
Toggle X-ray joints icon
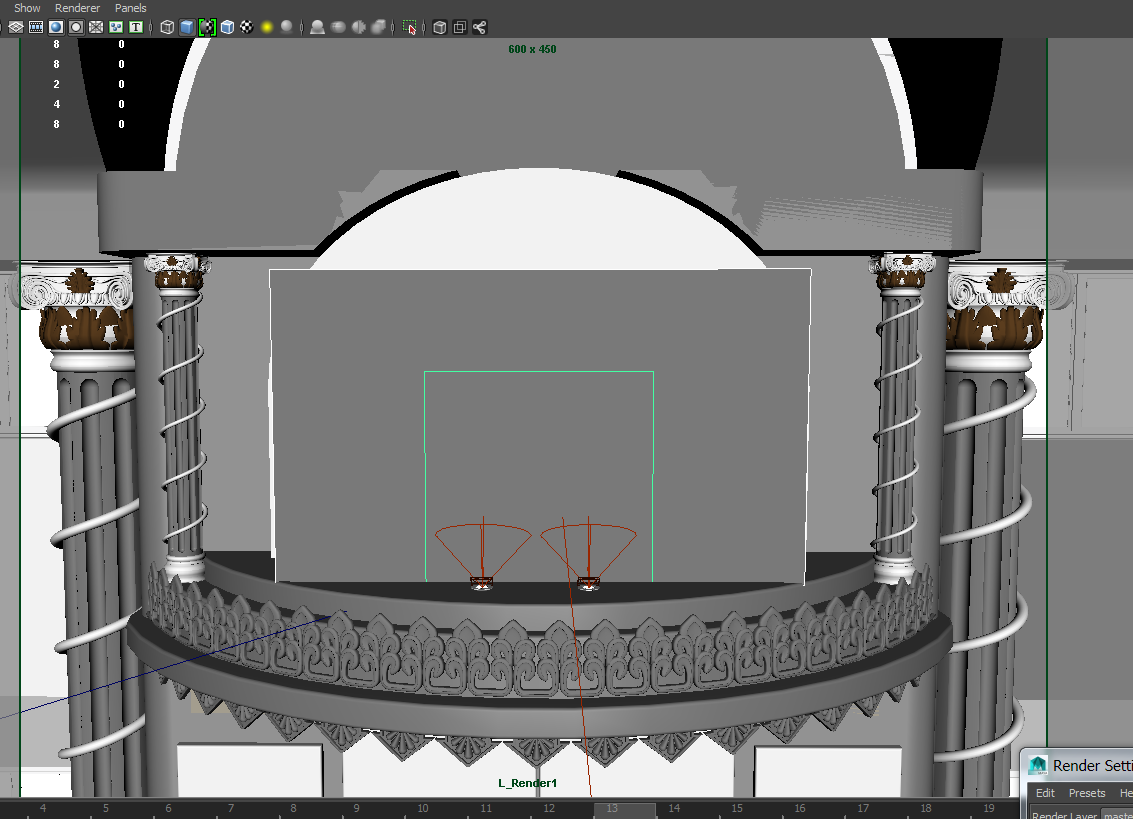pos(479,27)
